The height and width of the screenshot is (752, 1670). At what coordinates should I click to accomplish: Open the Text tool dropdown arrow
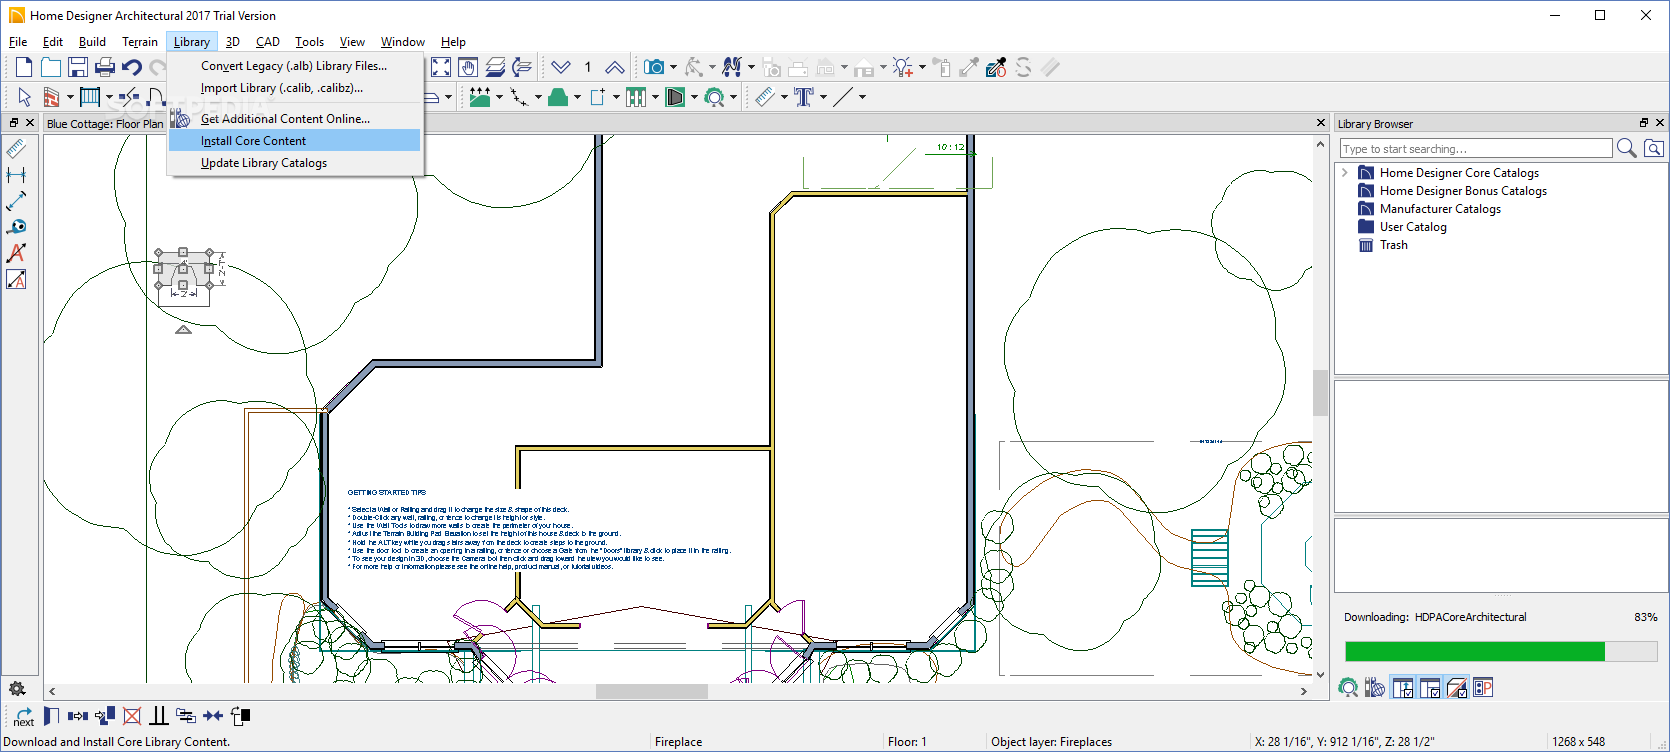[823, 97]
